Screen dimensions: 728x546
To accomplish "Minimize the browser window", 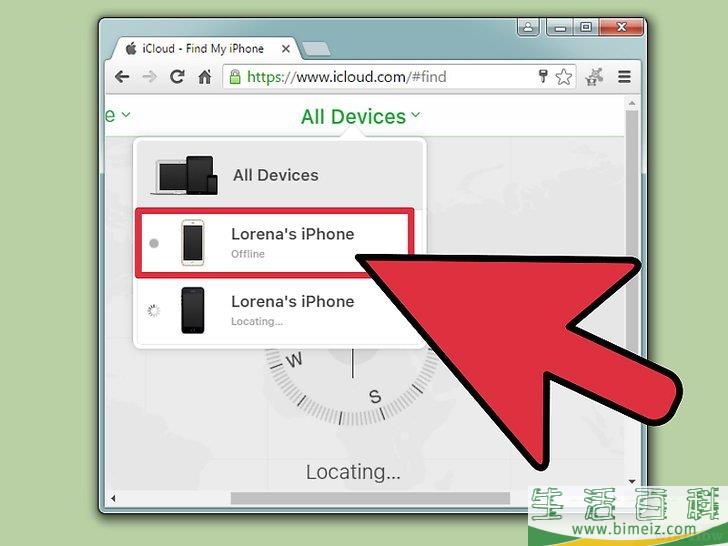I will tap(560, 27).
